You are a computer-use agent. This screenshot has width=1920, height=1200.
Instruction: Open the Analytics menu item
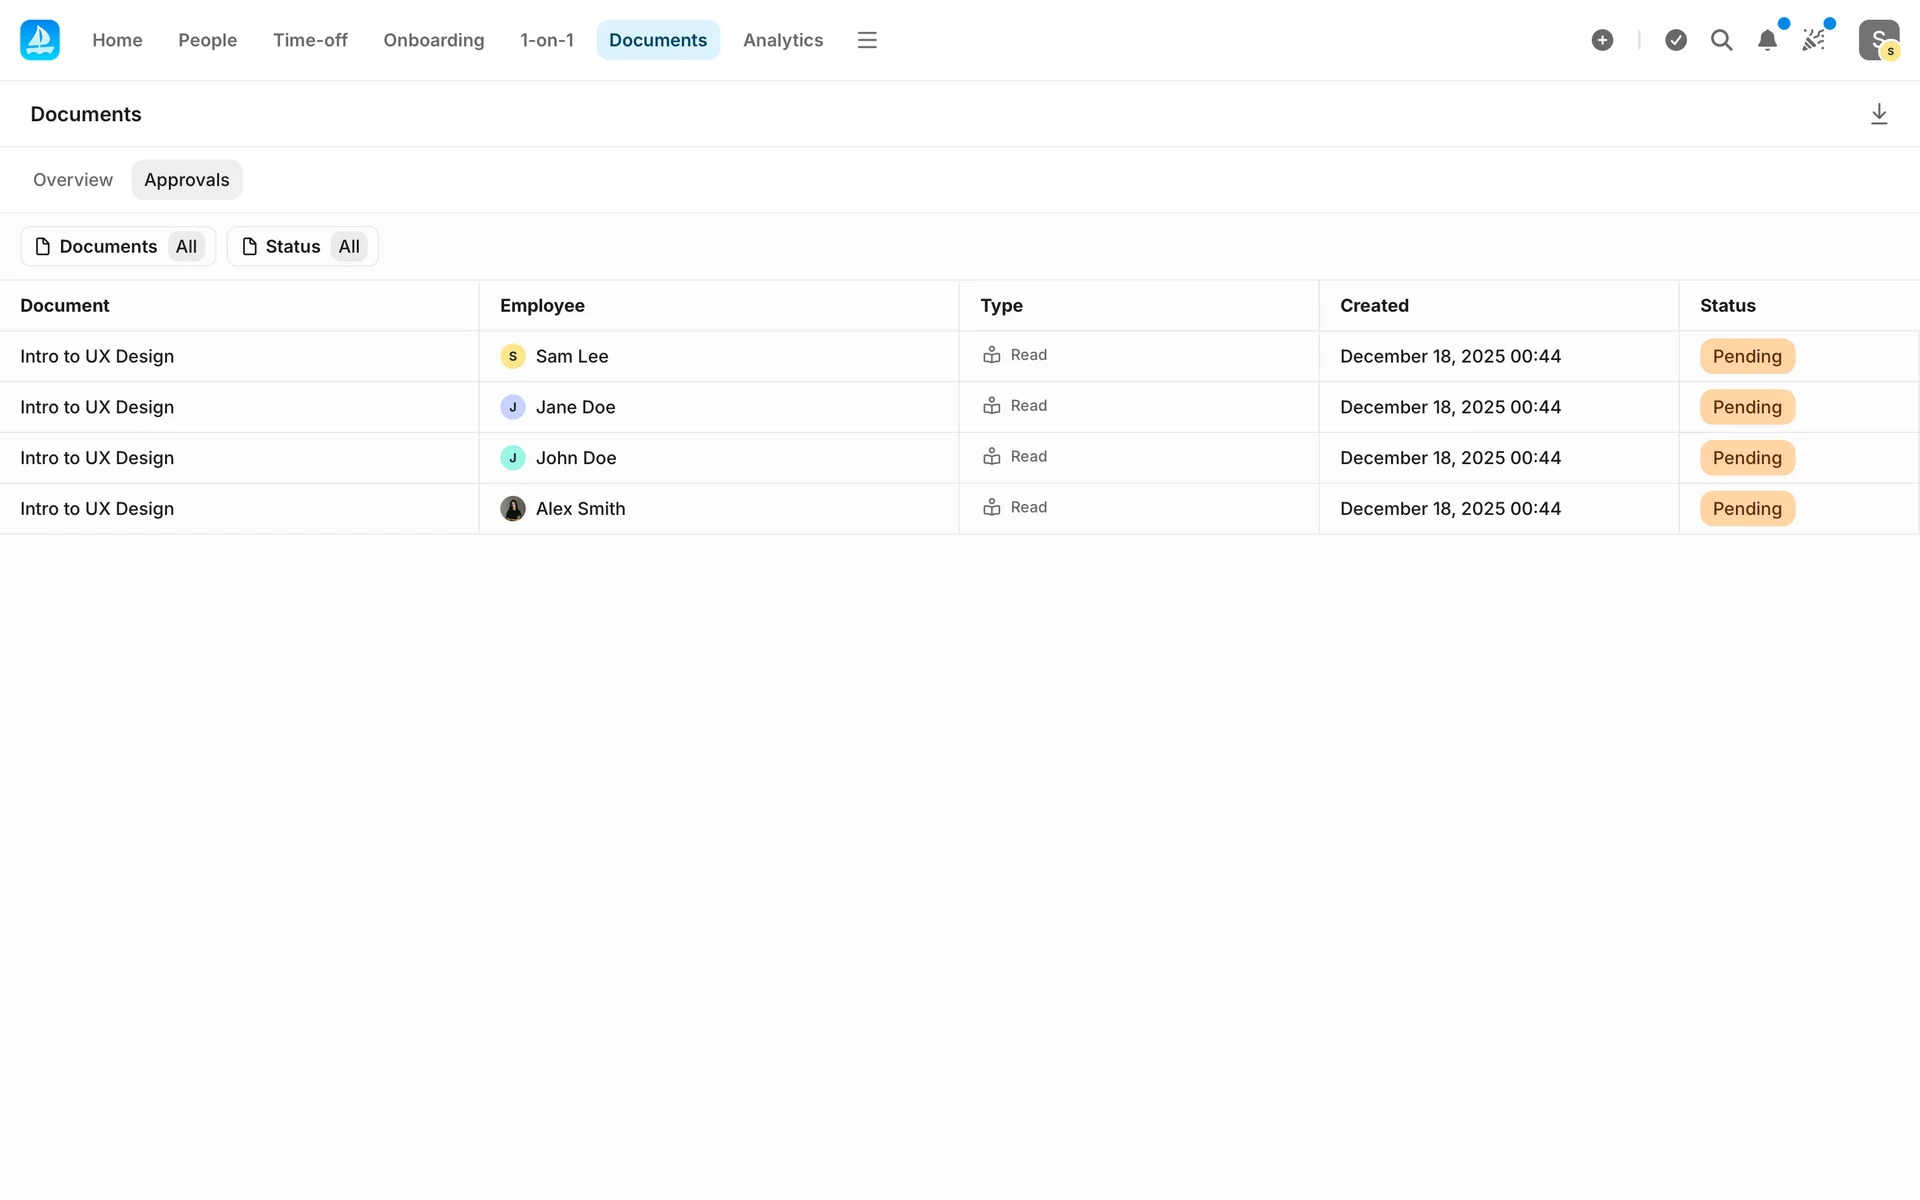[x=783, y=40]
